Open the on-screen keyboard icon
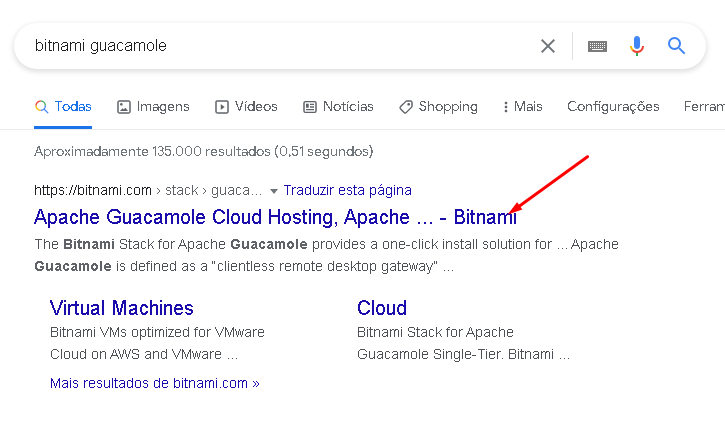Image resolution: width=725 pixels, height=421 pixels. click(x=597, y=46)
